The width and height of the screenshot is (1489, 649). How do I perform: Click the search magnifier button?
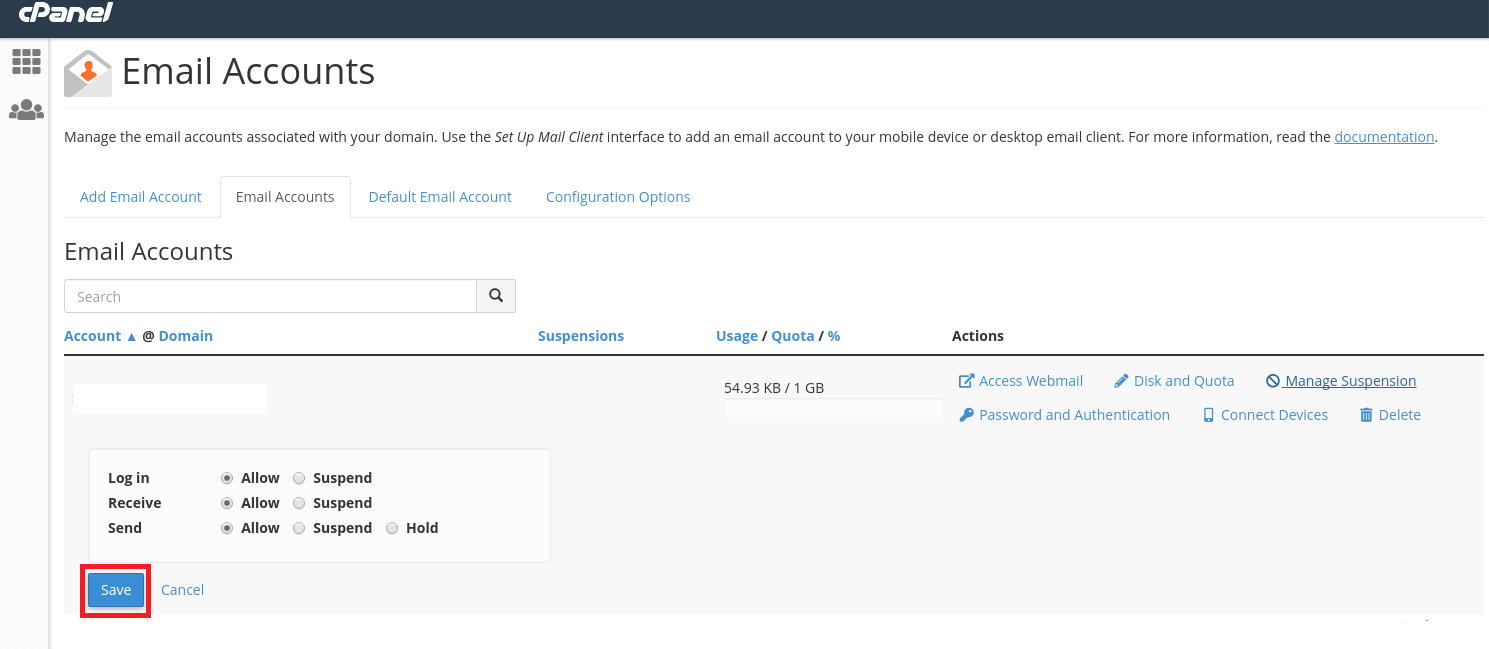tap(496, 296)
